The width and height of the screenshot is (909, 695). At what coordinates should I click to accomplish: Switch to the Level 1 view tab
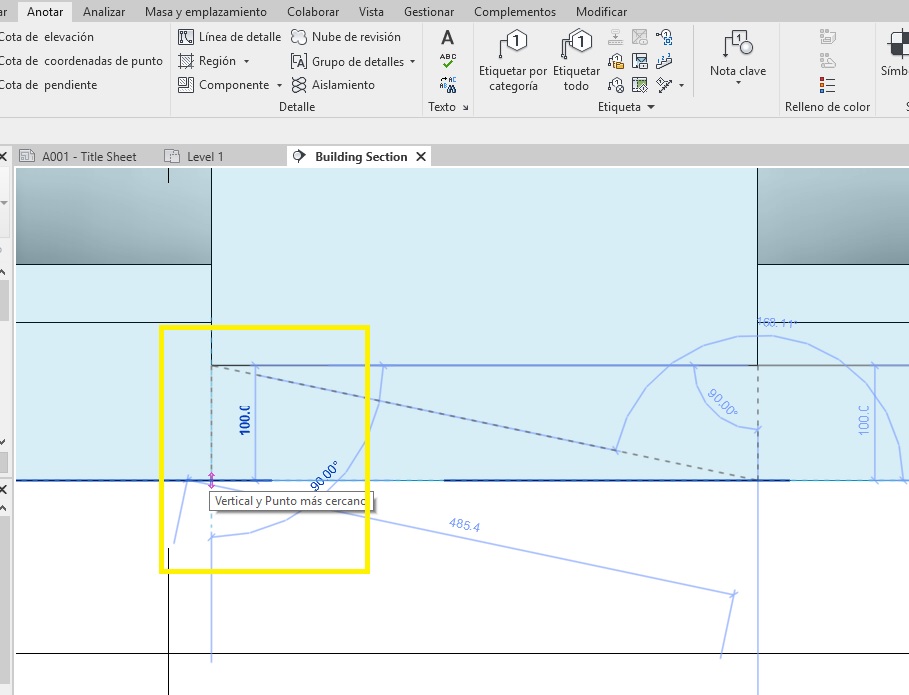(x=205, y=157)
